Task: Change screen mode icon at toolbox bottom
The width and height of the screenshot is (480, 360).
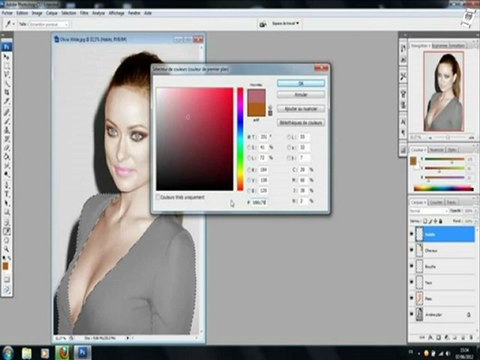Action: [x=6, y=290]
